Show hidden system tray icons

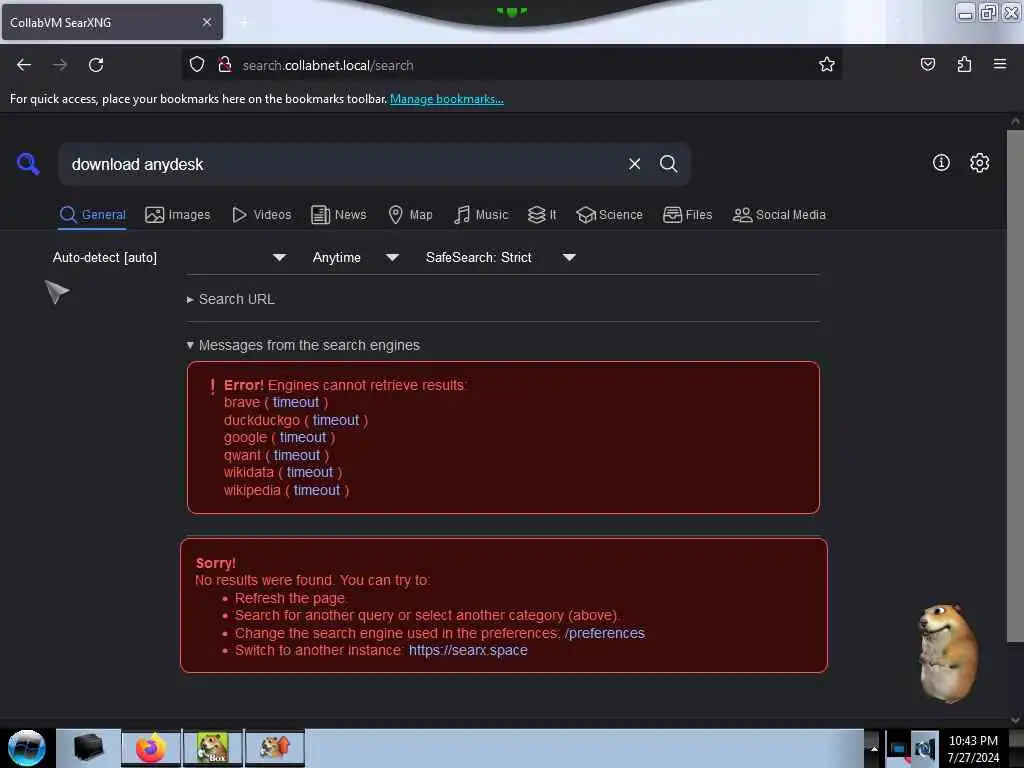[x=873, y=748]
